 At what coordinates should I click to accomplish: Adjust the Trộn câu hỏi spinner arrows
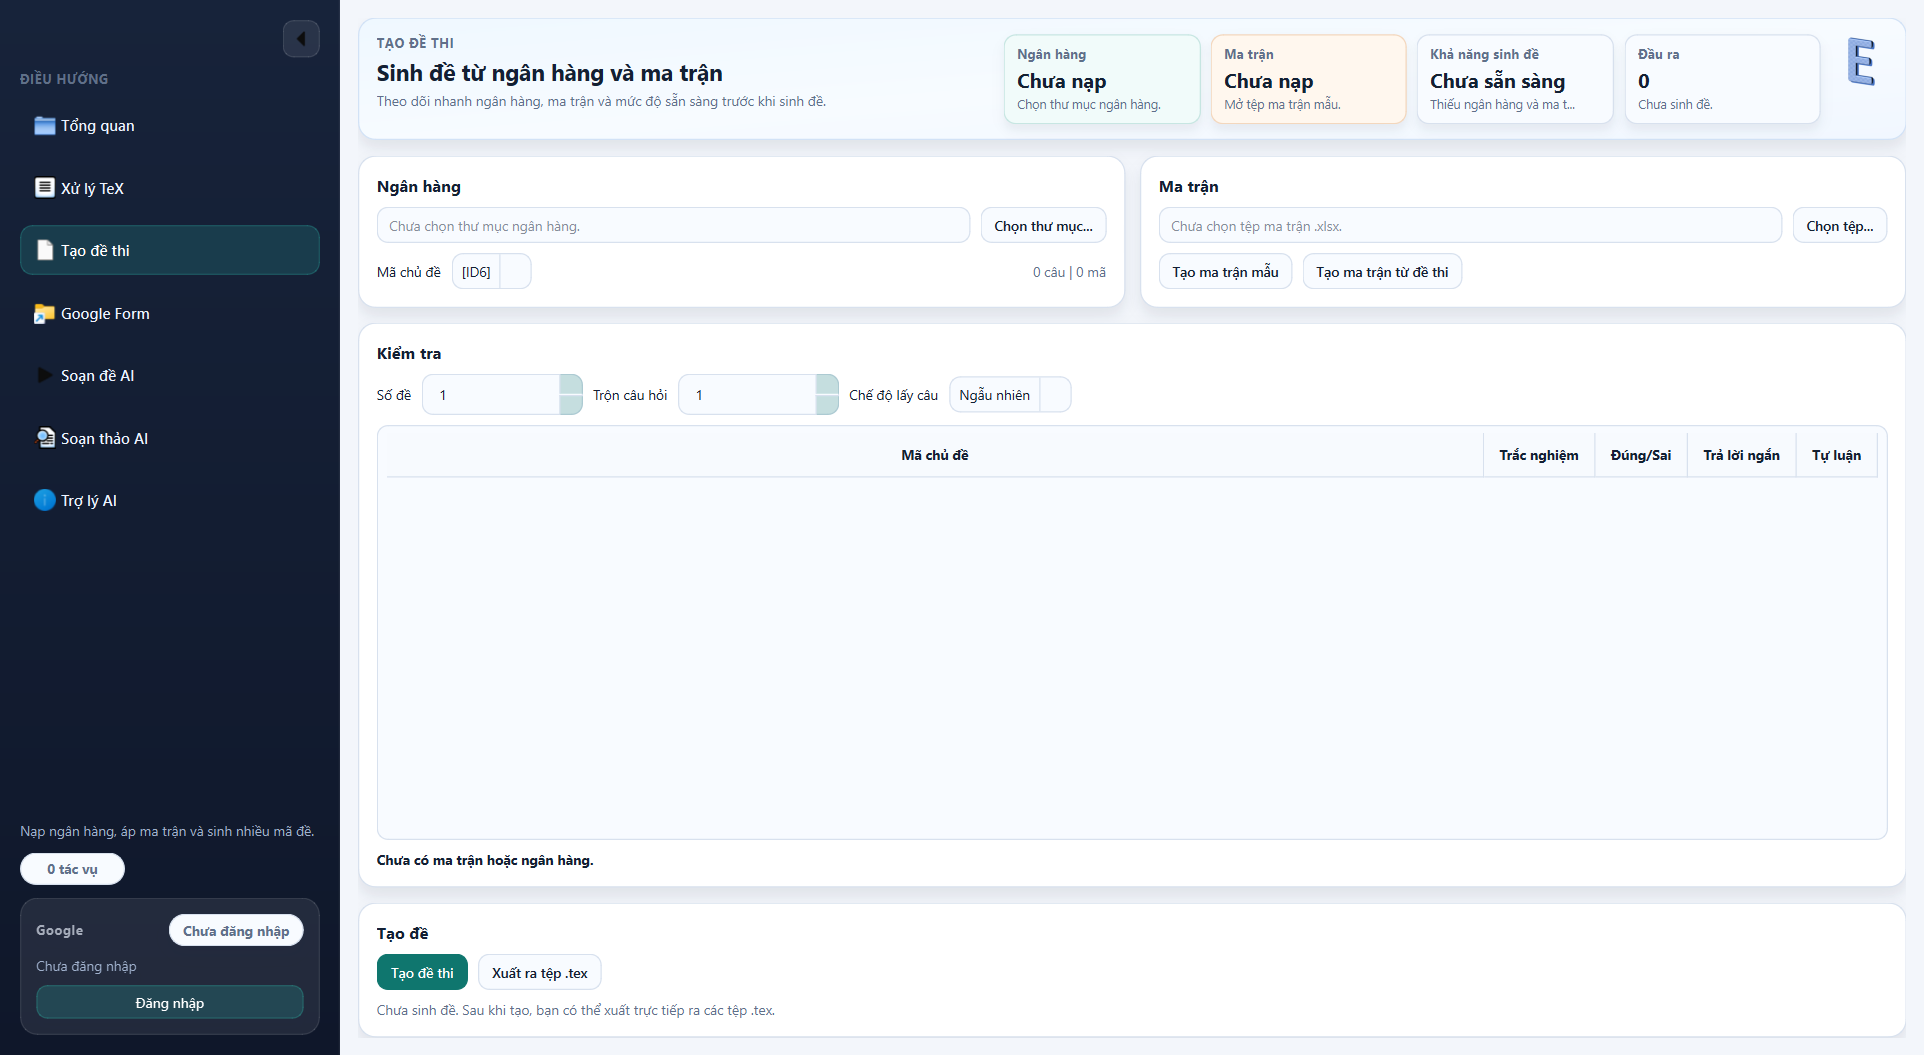pyautogui.click(x=826, y=395)
